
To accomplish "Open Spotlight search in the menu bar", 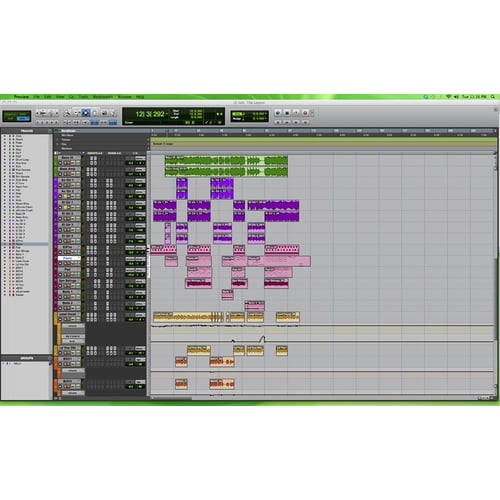I will (x=493, y=97).
